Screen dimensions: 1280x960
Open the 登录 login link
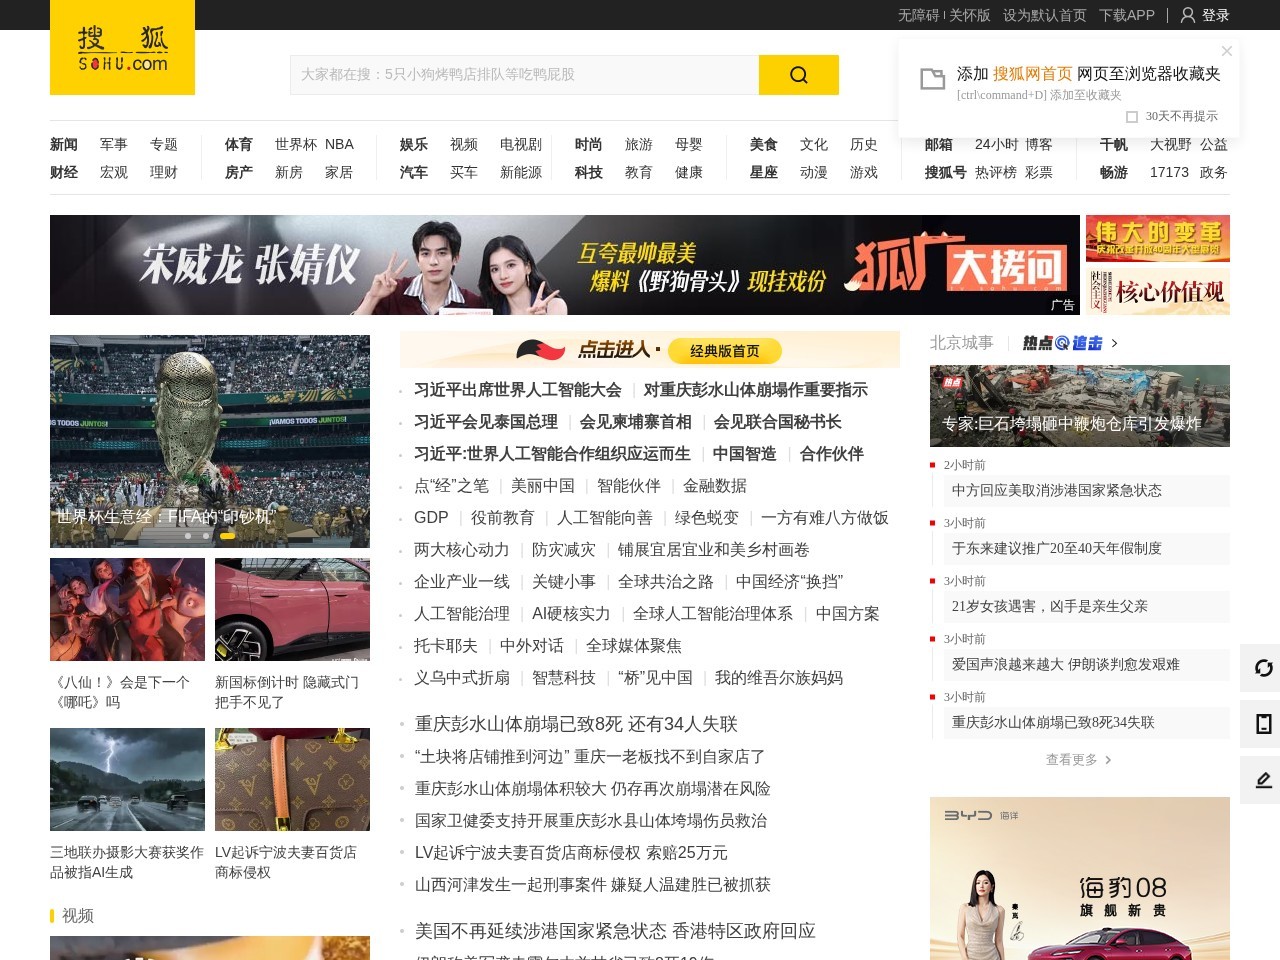1215,15
